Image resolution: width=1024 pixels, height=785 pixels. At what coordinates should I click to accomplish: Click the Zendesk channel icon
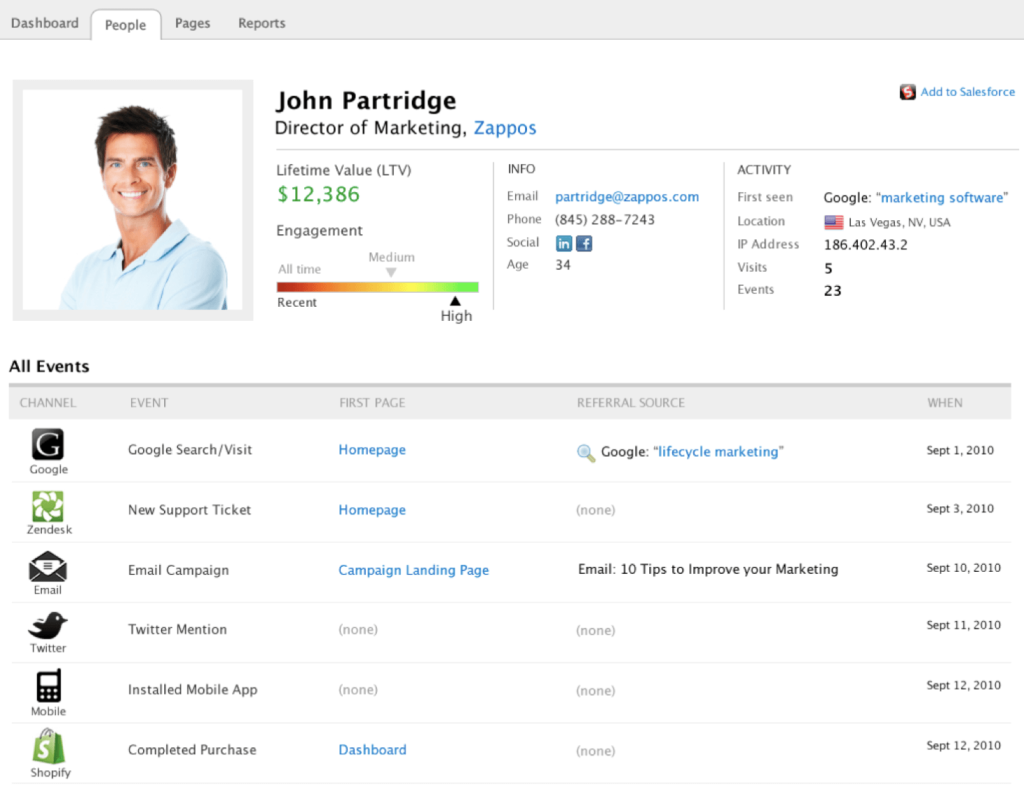(x=47, y=506)
